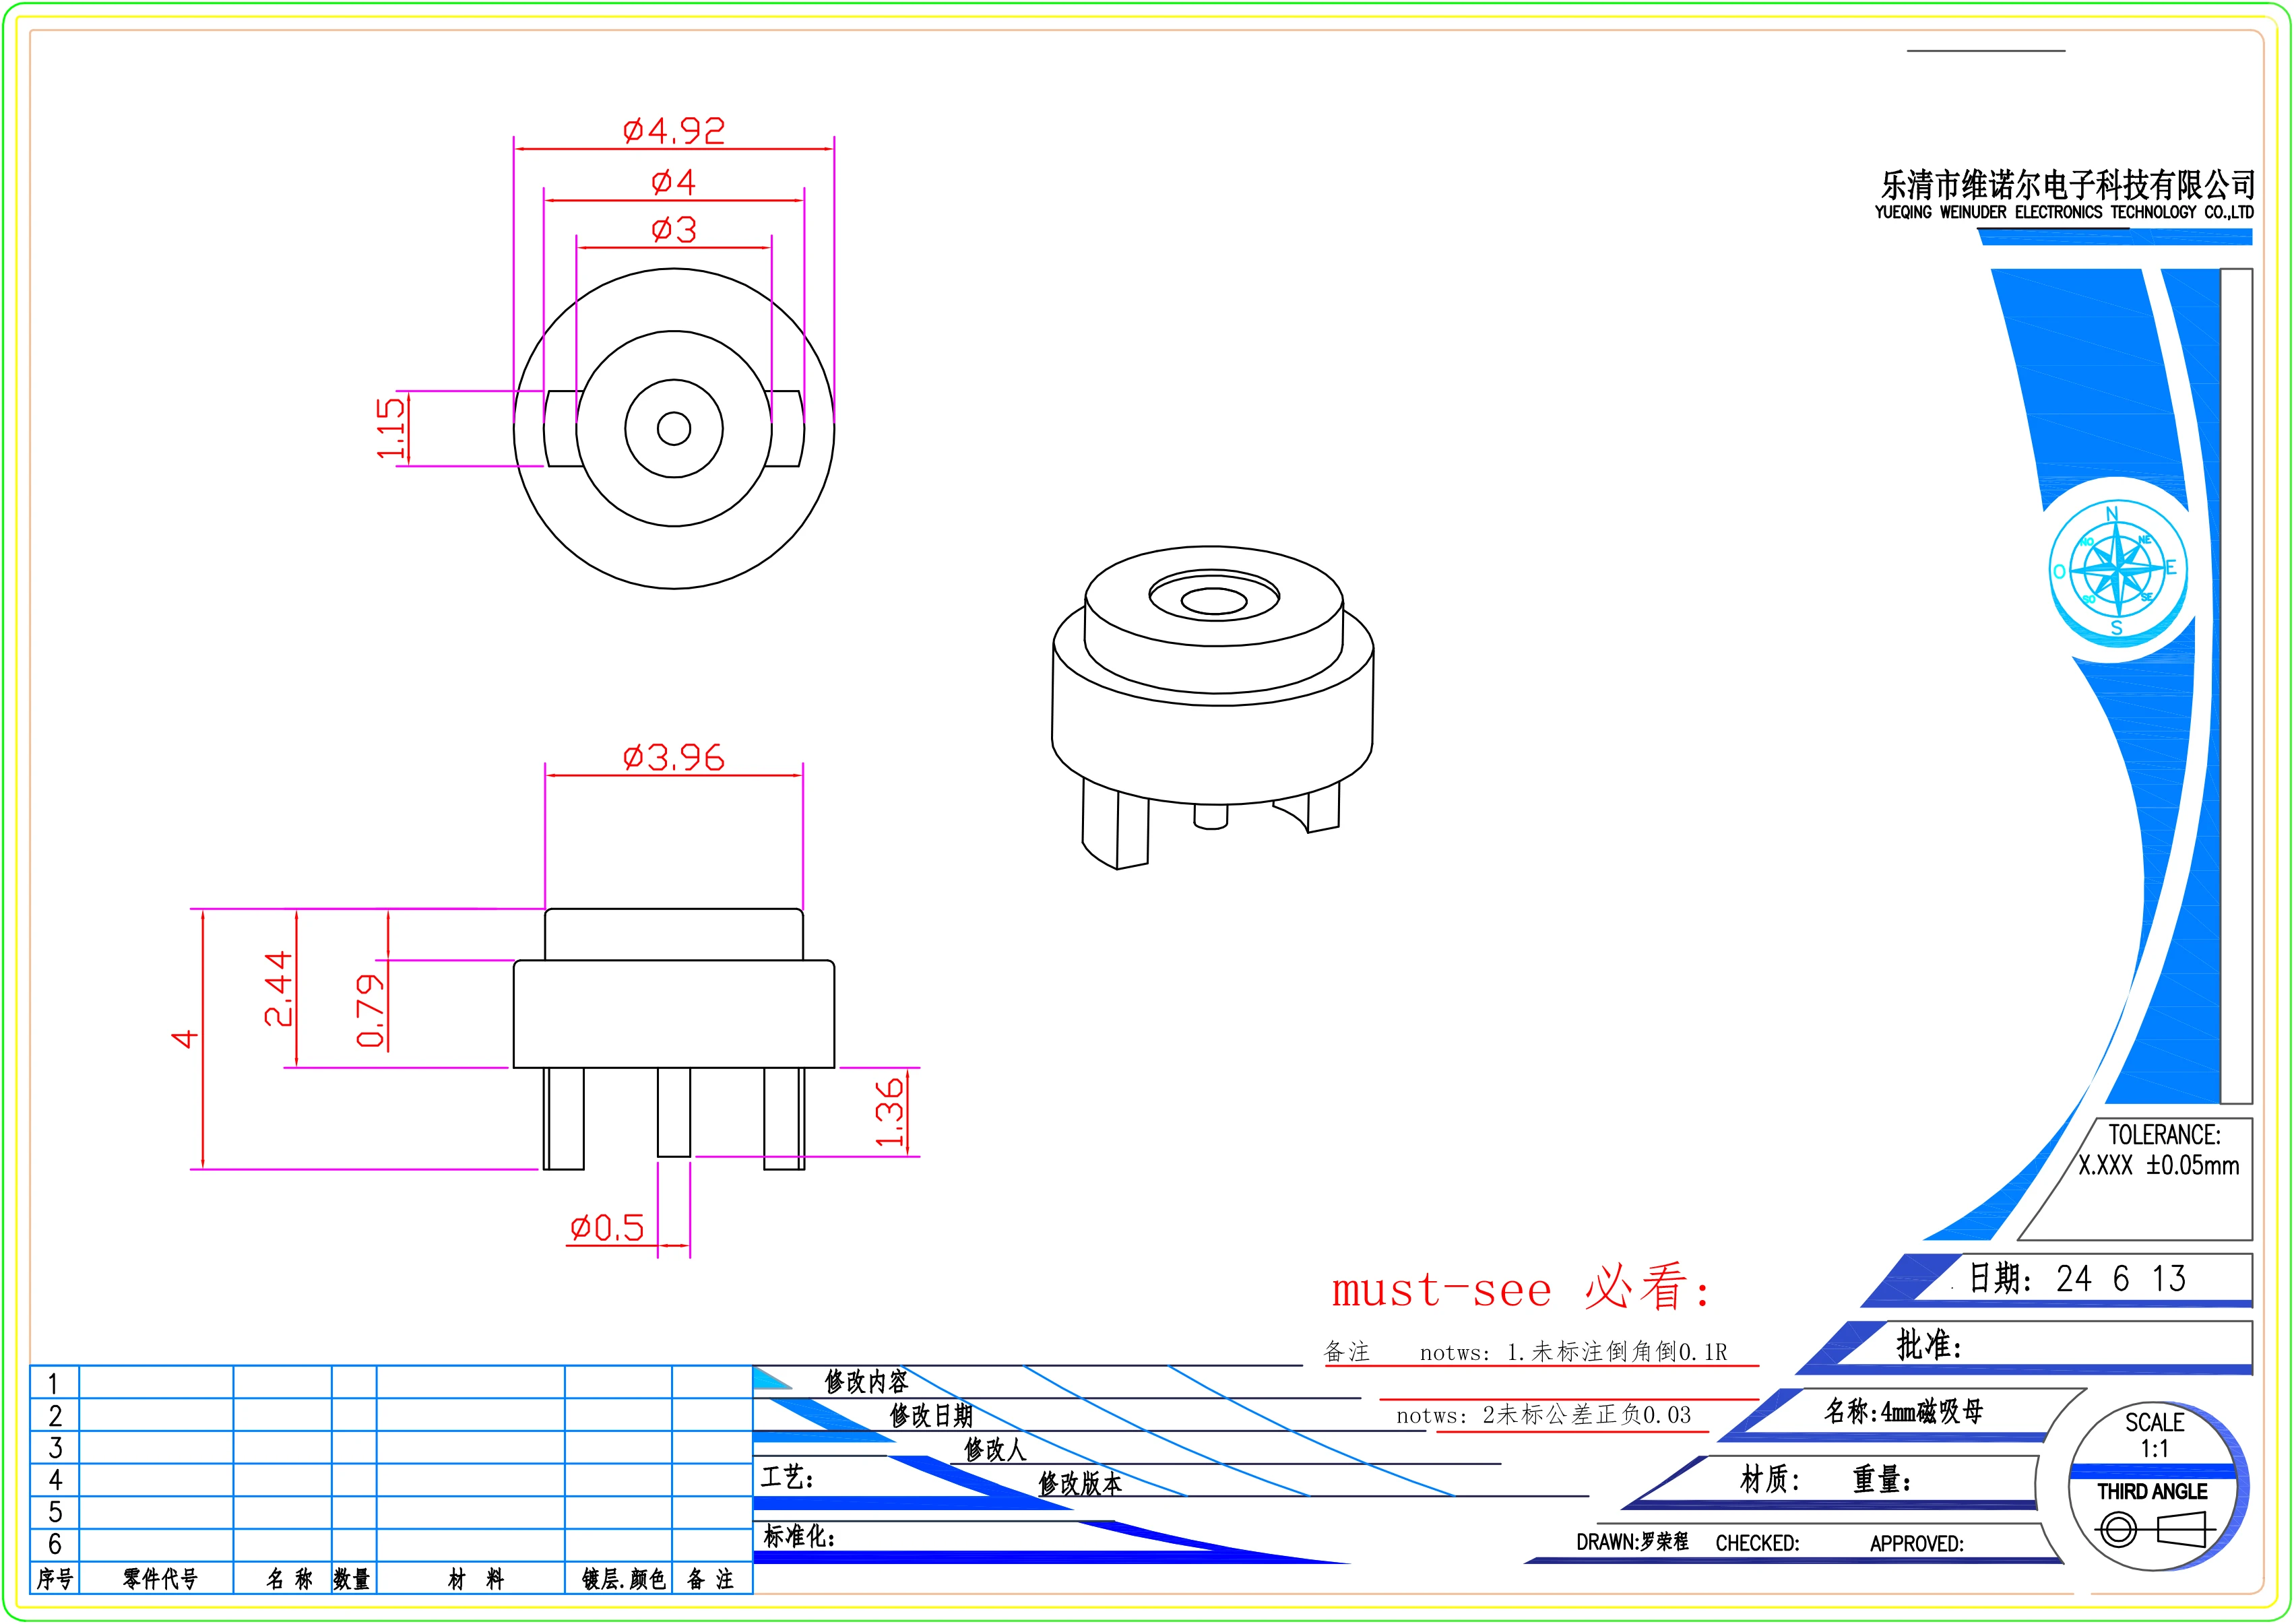Select the ø3 diameter dimension

pos(673,230)
